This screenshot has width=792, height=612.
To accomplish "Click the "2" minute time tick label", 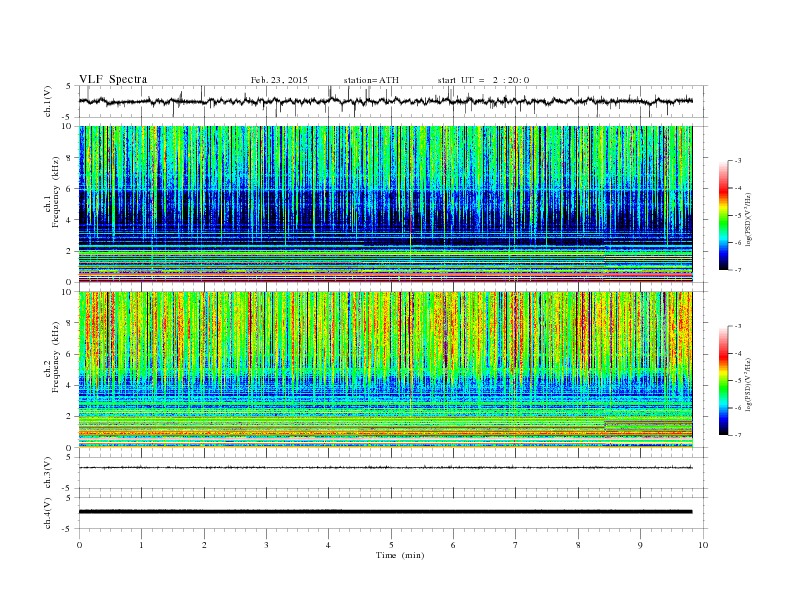I will (x=204, y=545).
